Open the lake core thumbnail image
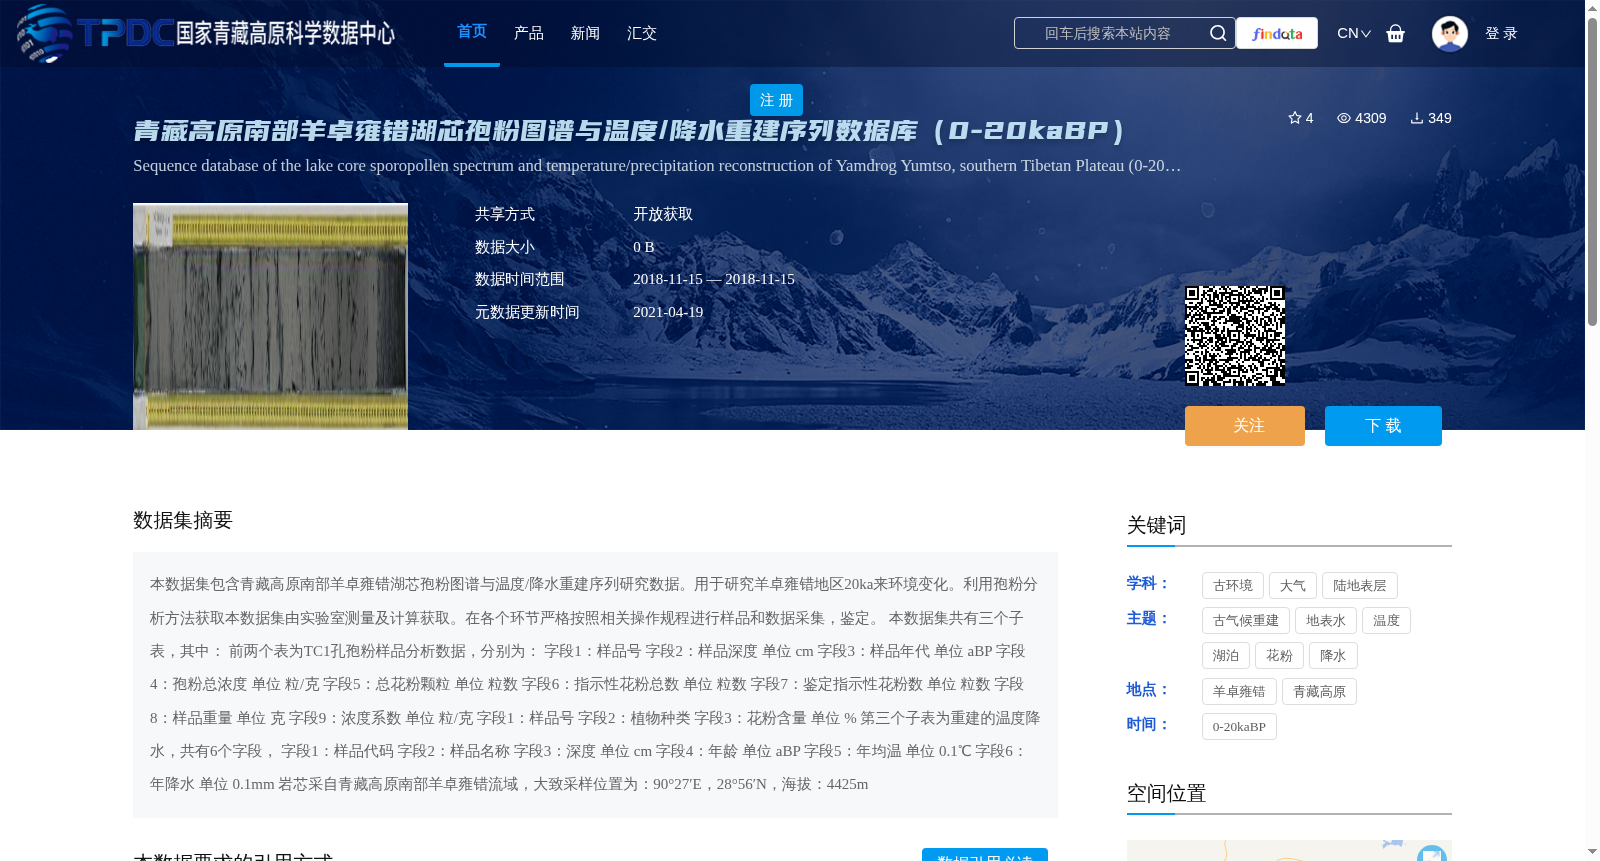The height and width of the screenshot is (861, 1600). click(x=270, y=317)
